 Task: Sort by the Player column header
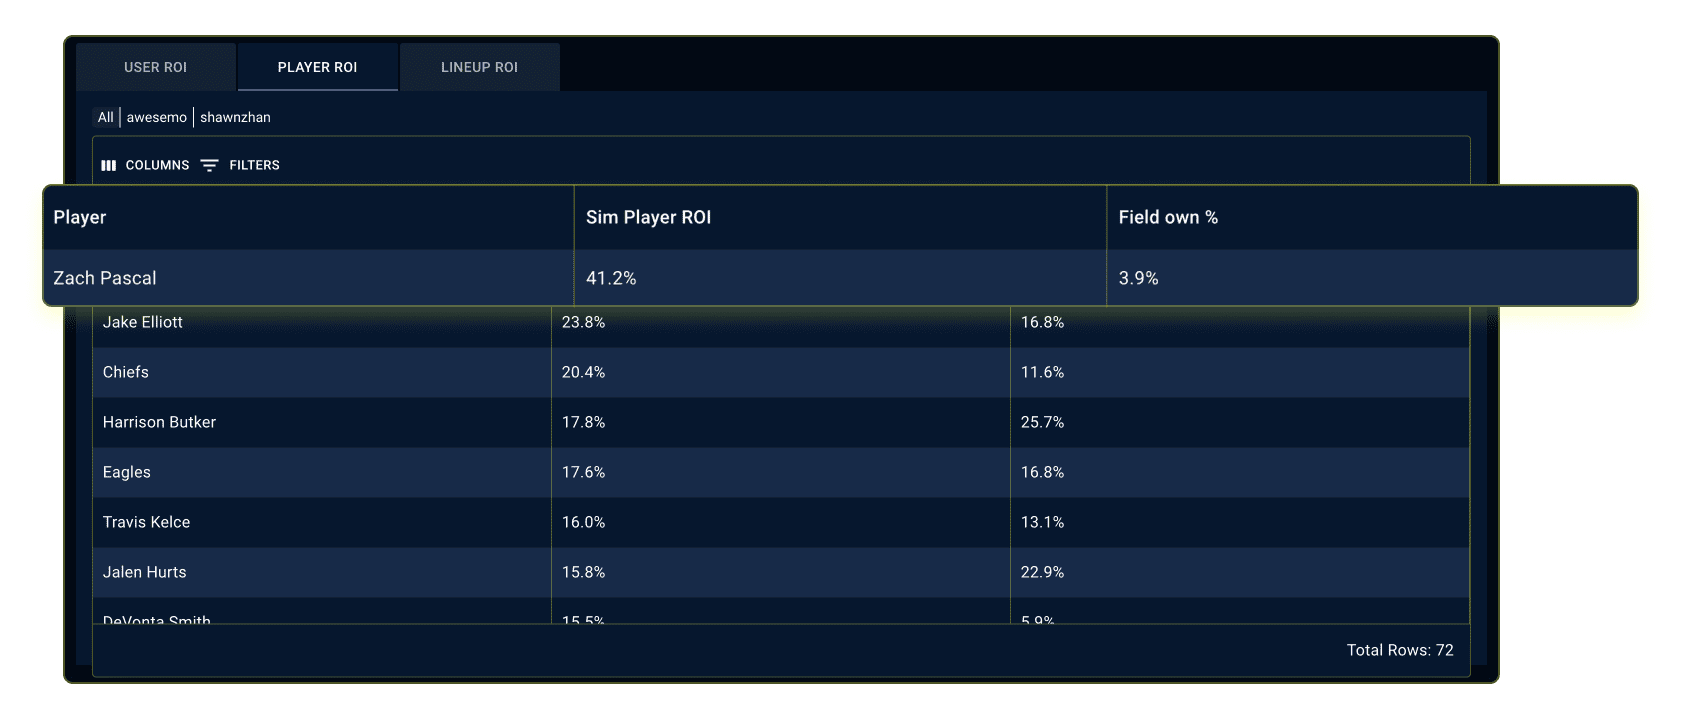[x=80, y=217]
